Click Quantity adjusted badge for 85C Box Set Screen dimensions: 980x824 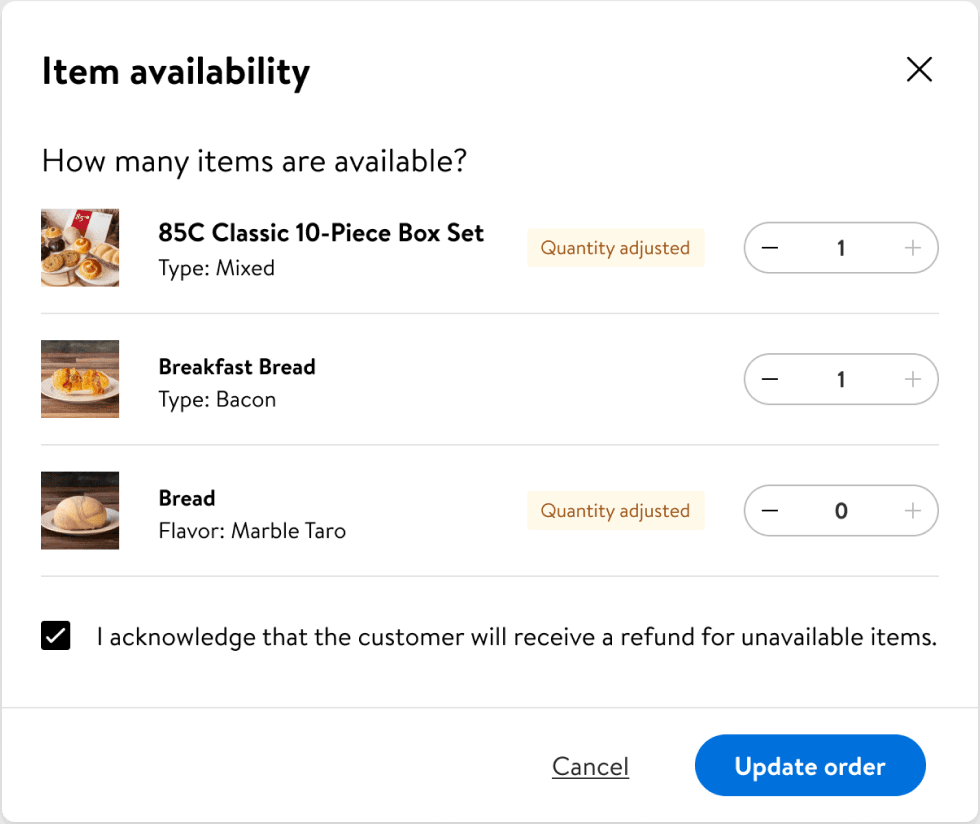coord(615,248)
